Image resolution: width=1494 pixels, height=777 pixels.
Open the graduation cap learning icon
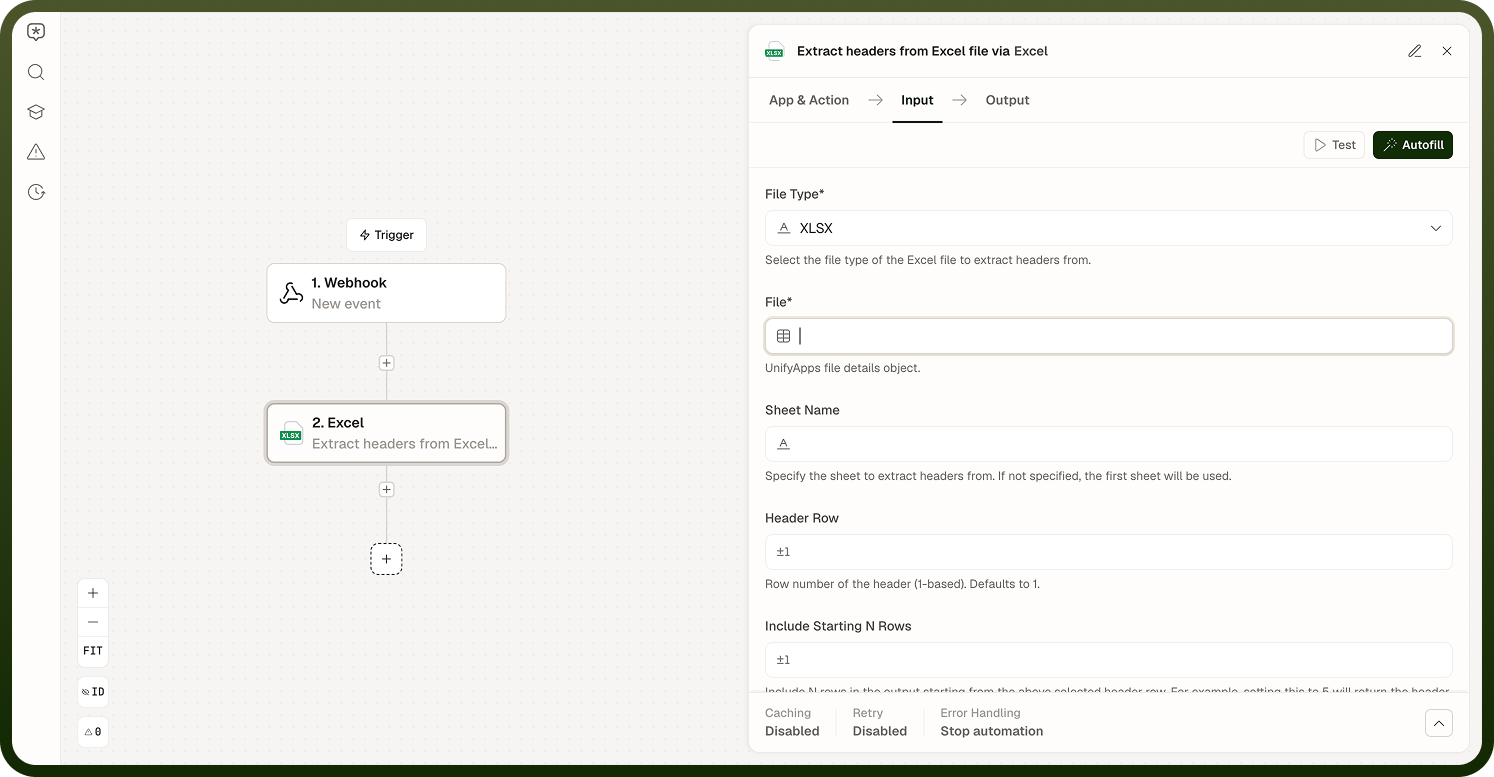click(36, 112)
